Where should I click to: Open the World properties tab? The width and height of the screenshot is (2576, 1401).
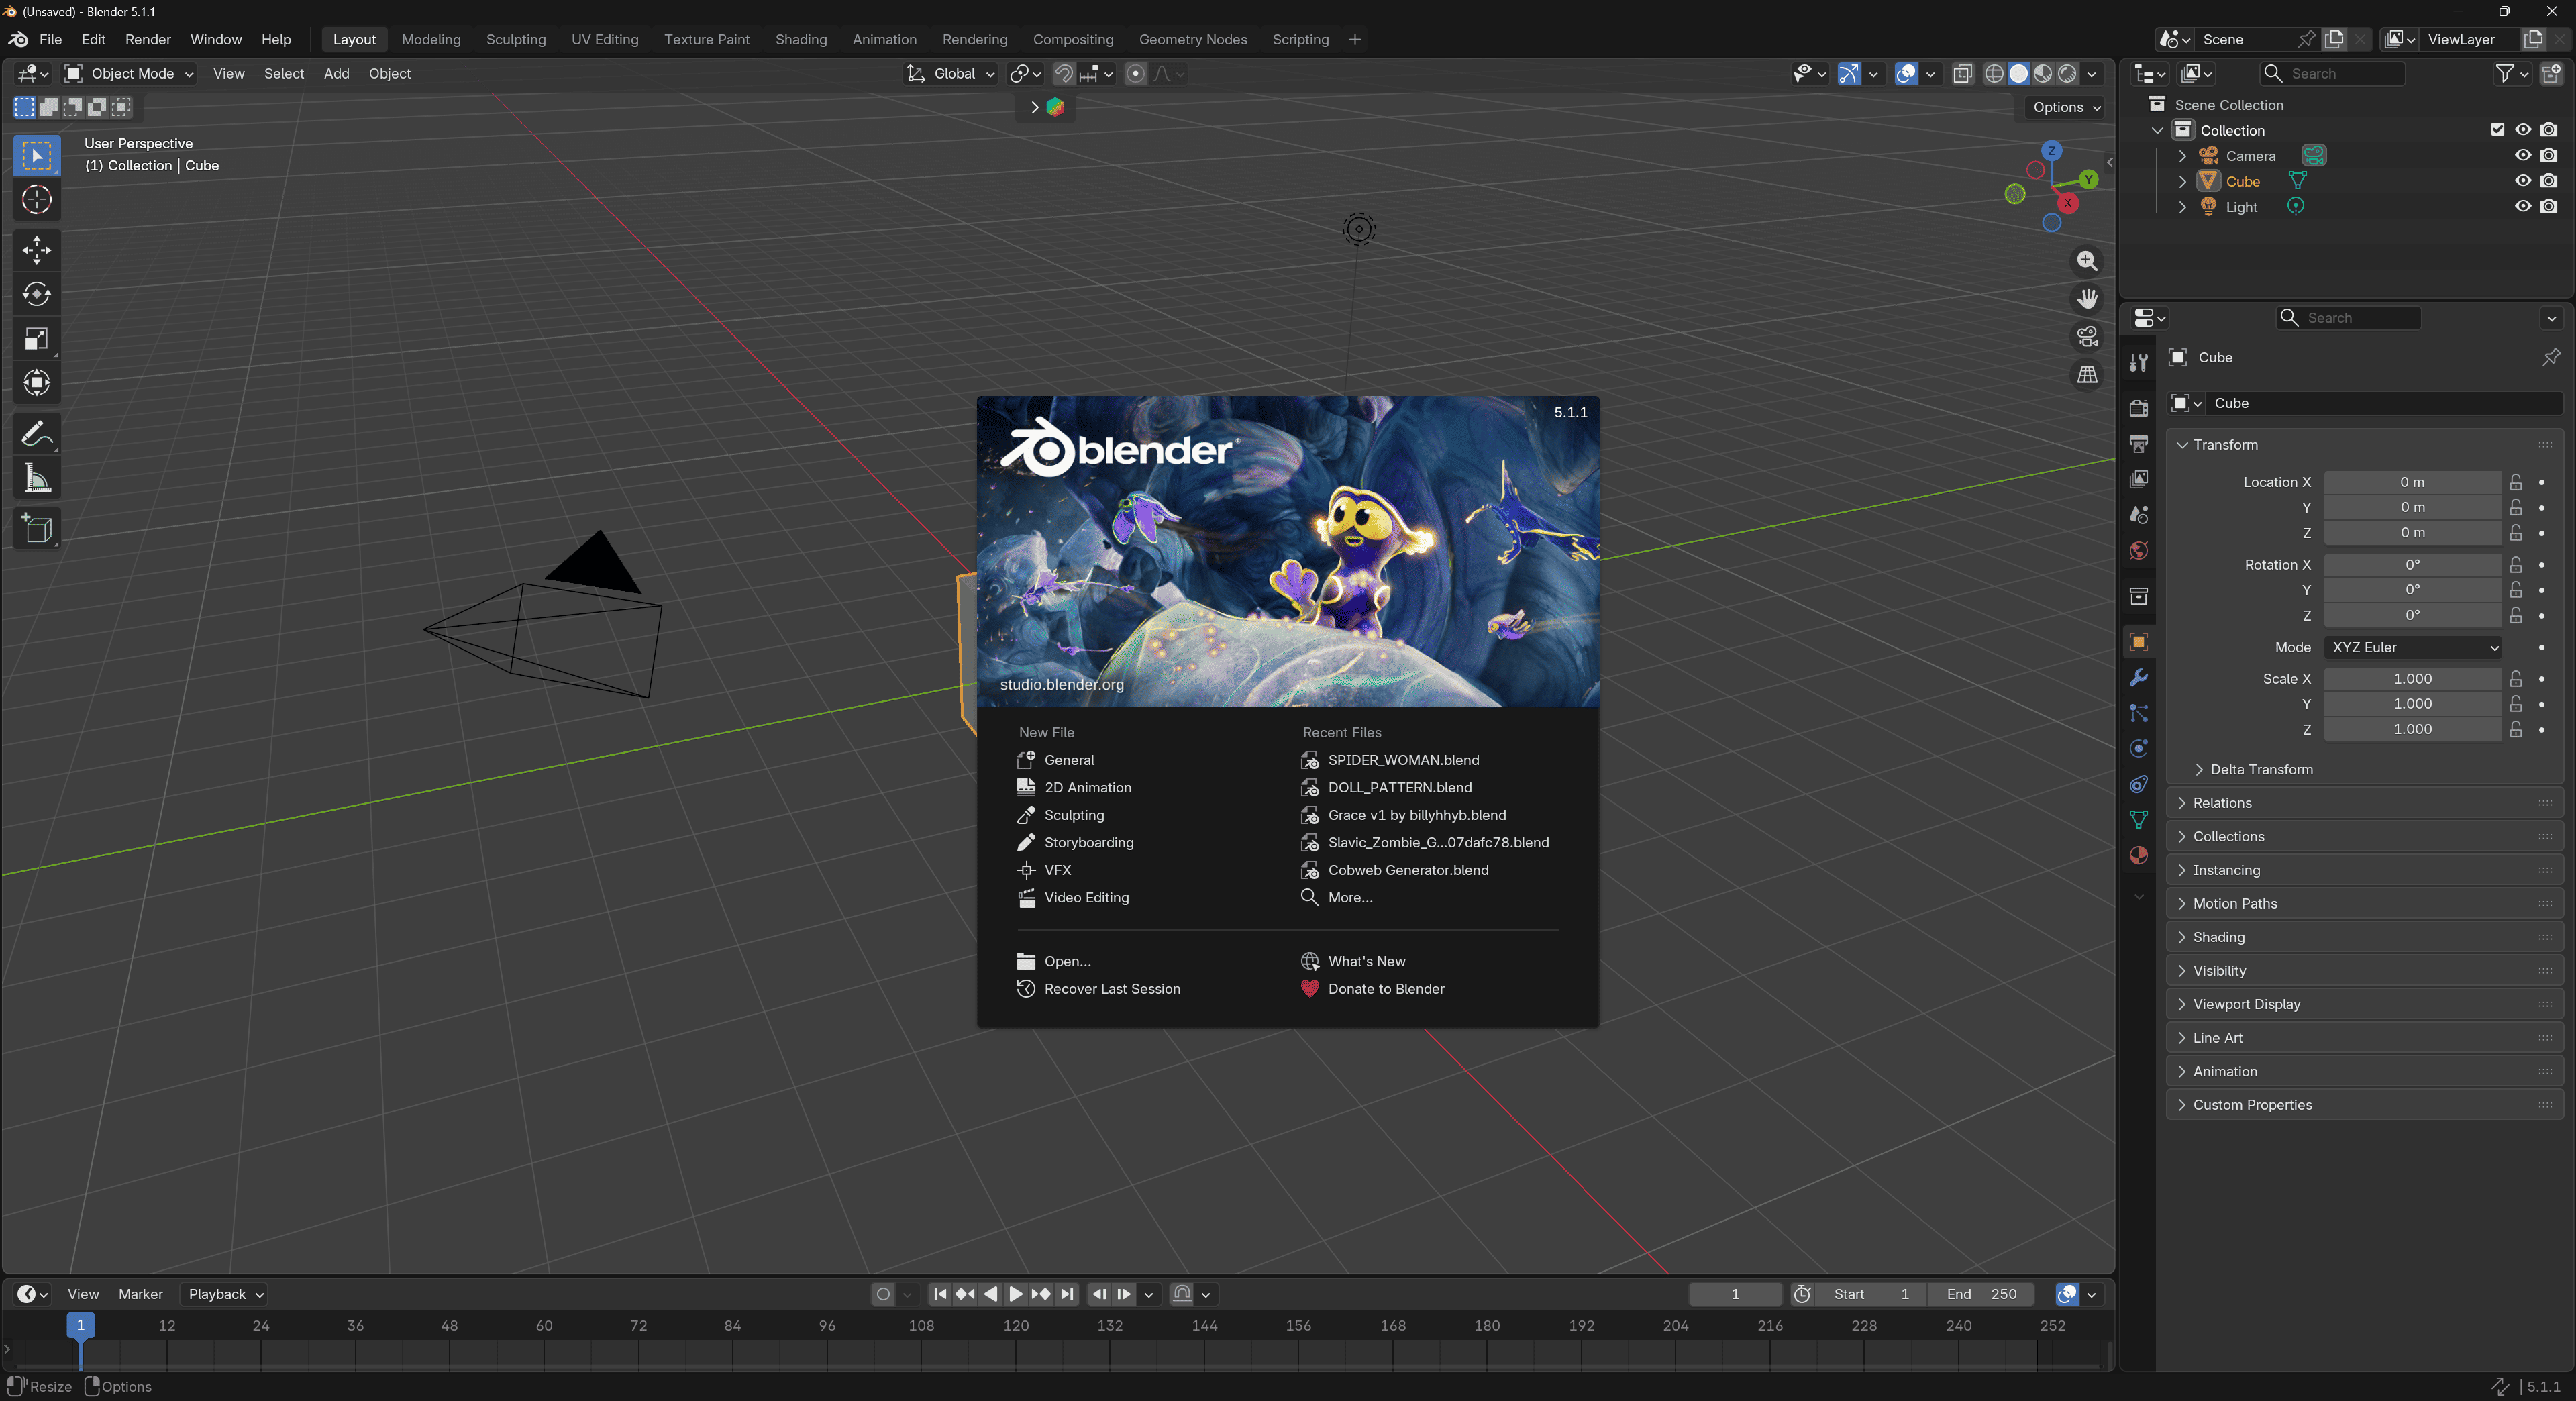(2139, 551)
